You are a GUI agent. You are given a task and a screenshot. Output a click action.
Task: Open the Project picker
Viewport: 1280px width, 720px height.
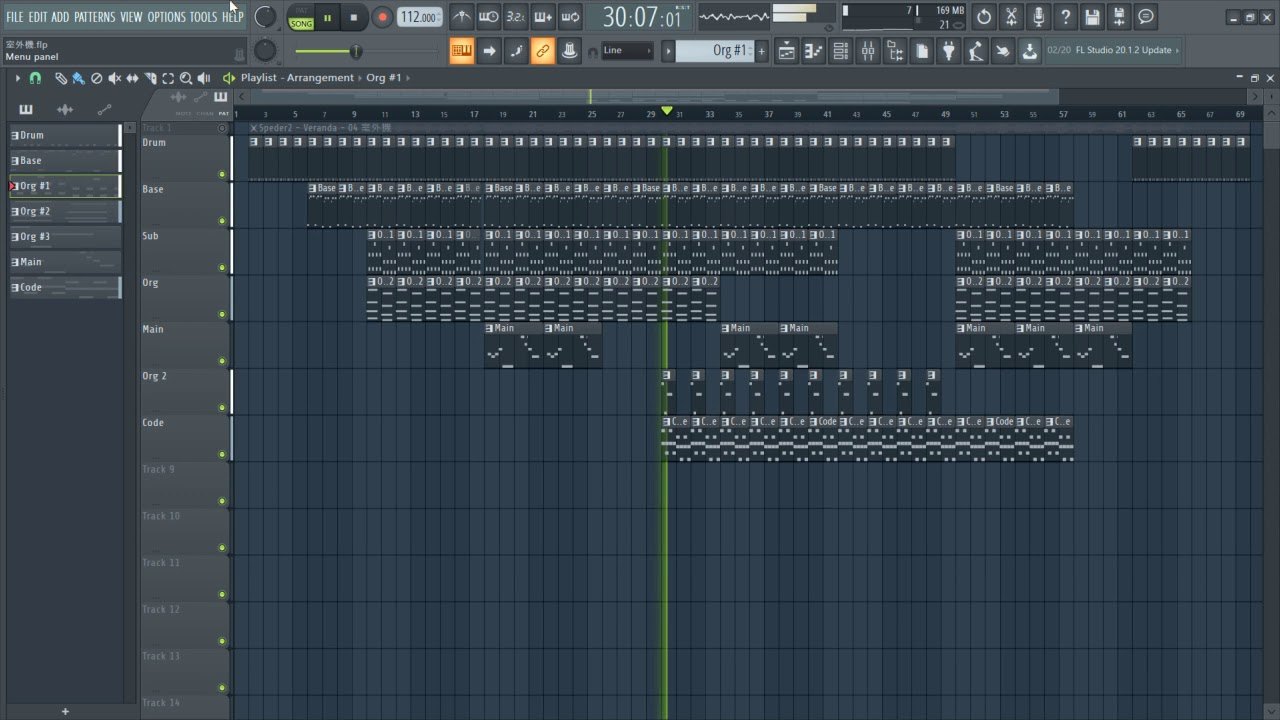[922, 51]
